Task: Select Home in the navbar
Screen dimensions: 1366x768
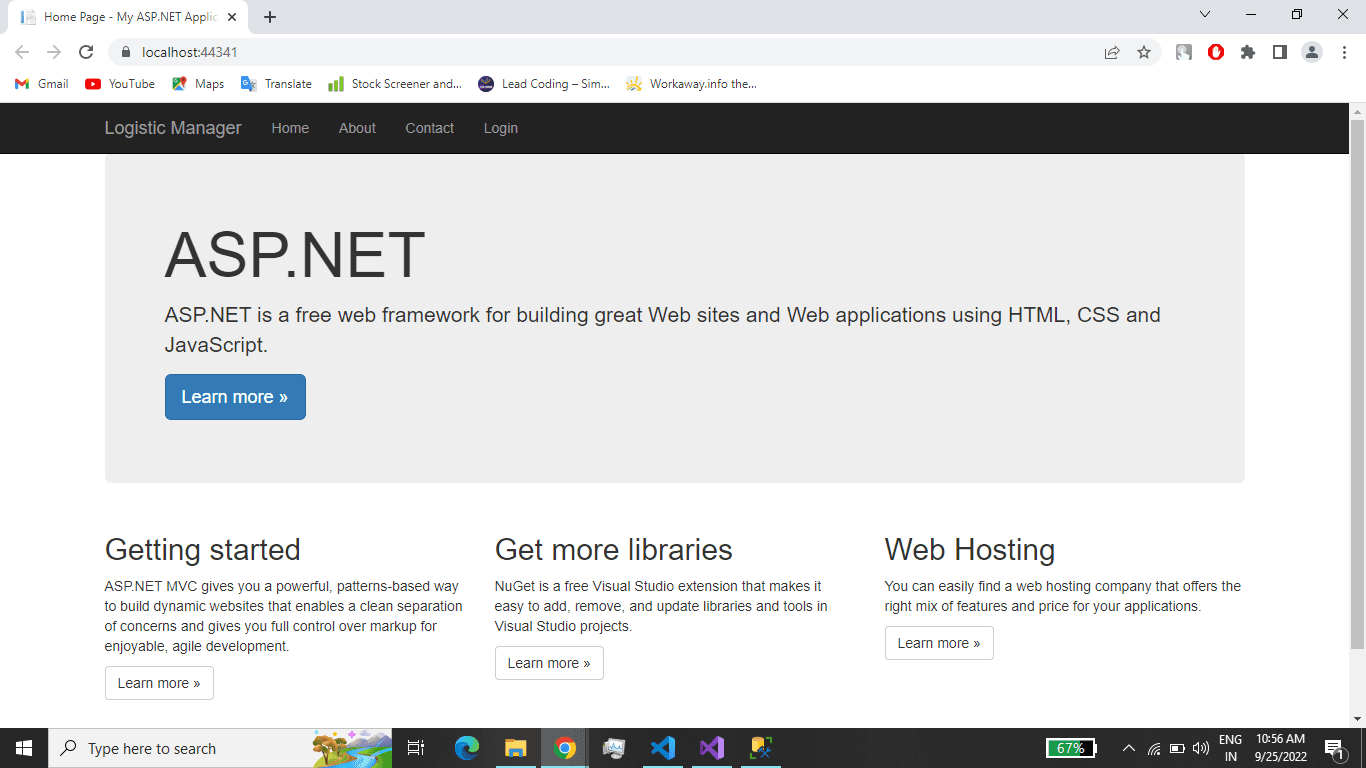Action: pos(290,128)
